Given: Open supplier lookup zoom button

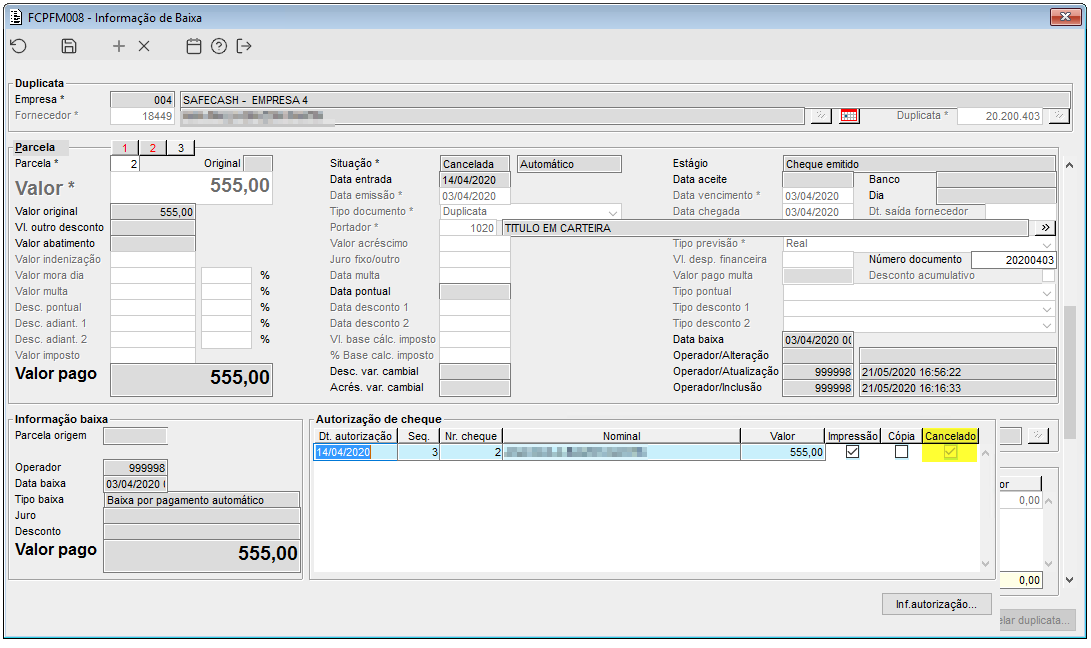Looking at the screenshot, I should tap(821, 116).
